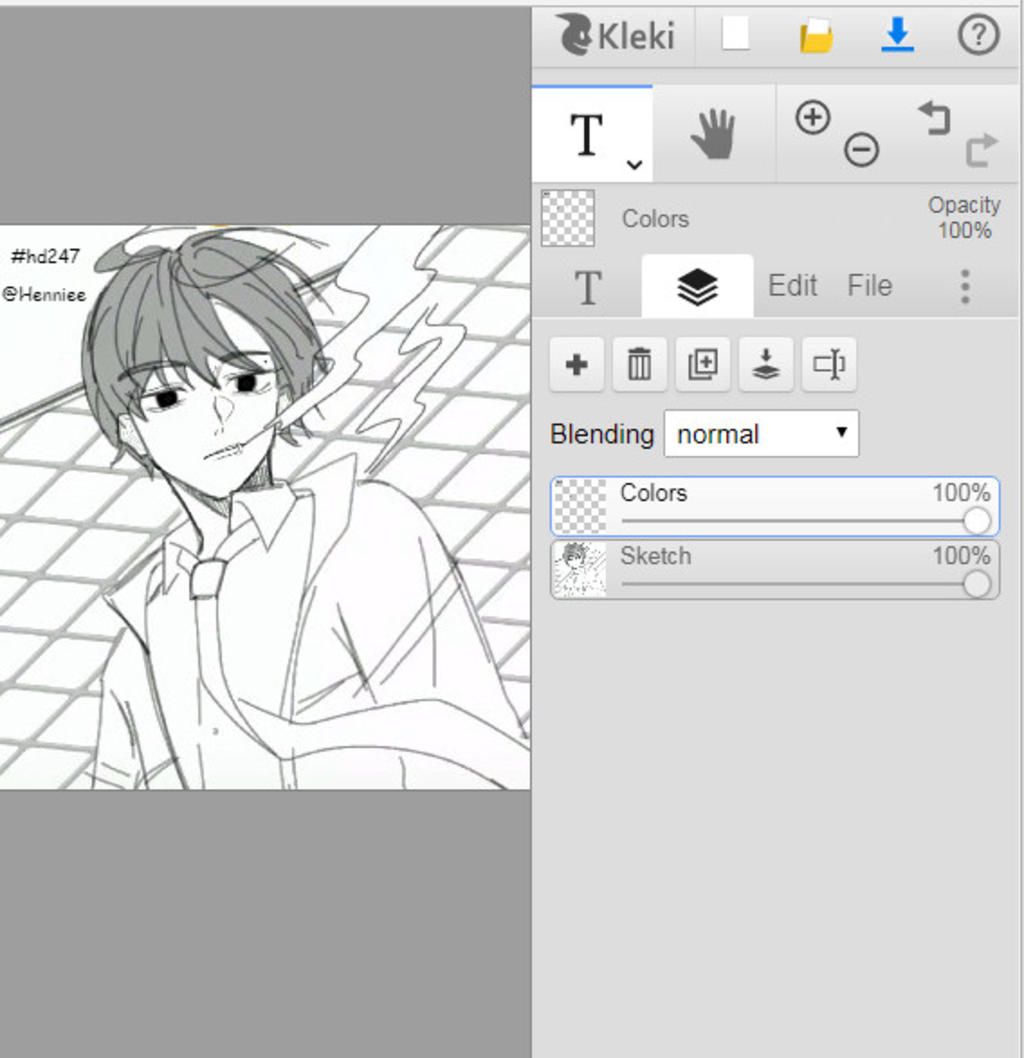This screenshot has width=1024, height=1058.
Task: Switch to the Text settings tab
Action: coord(587,287)
